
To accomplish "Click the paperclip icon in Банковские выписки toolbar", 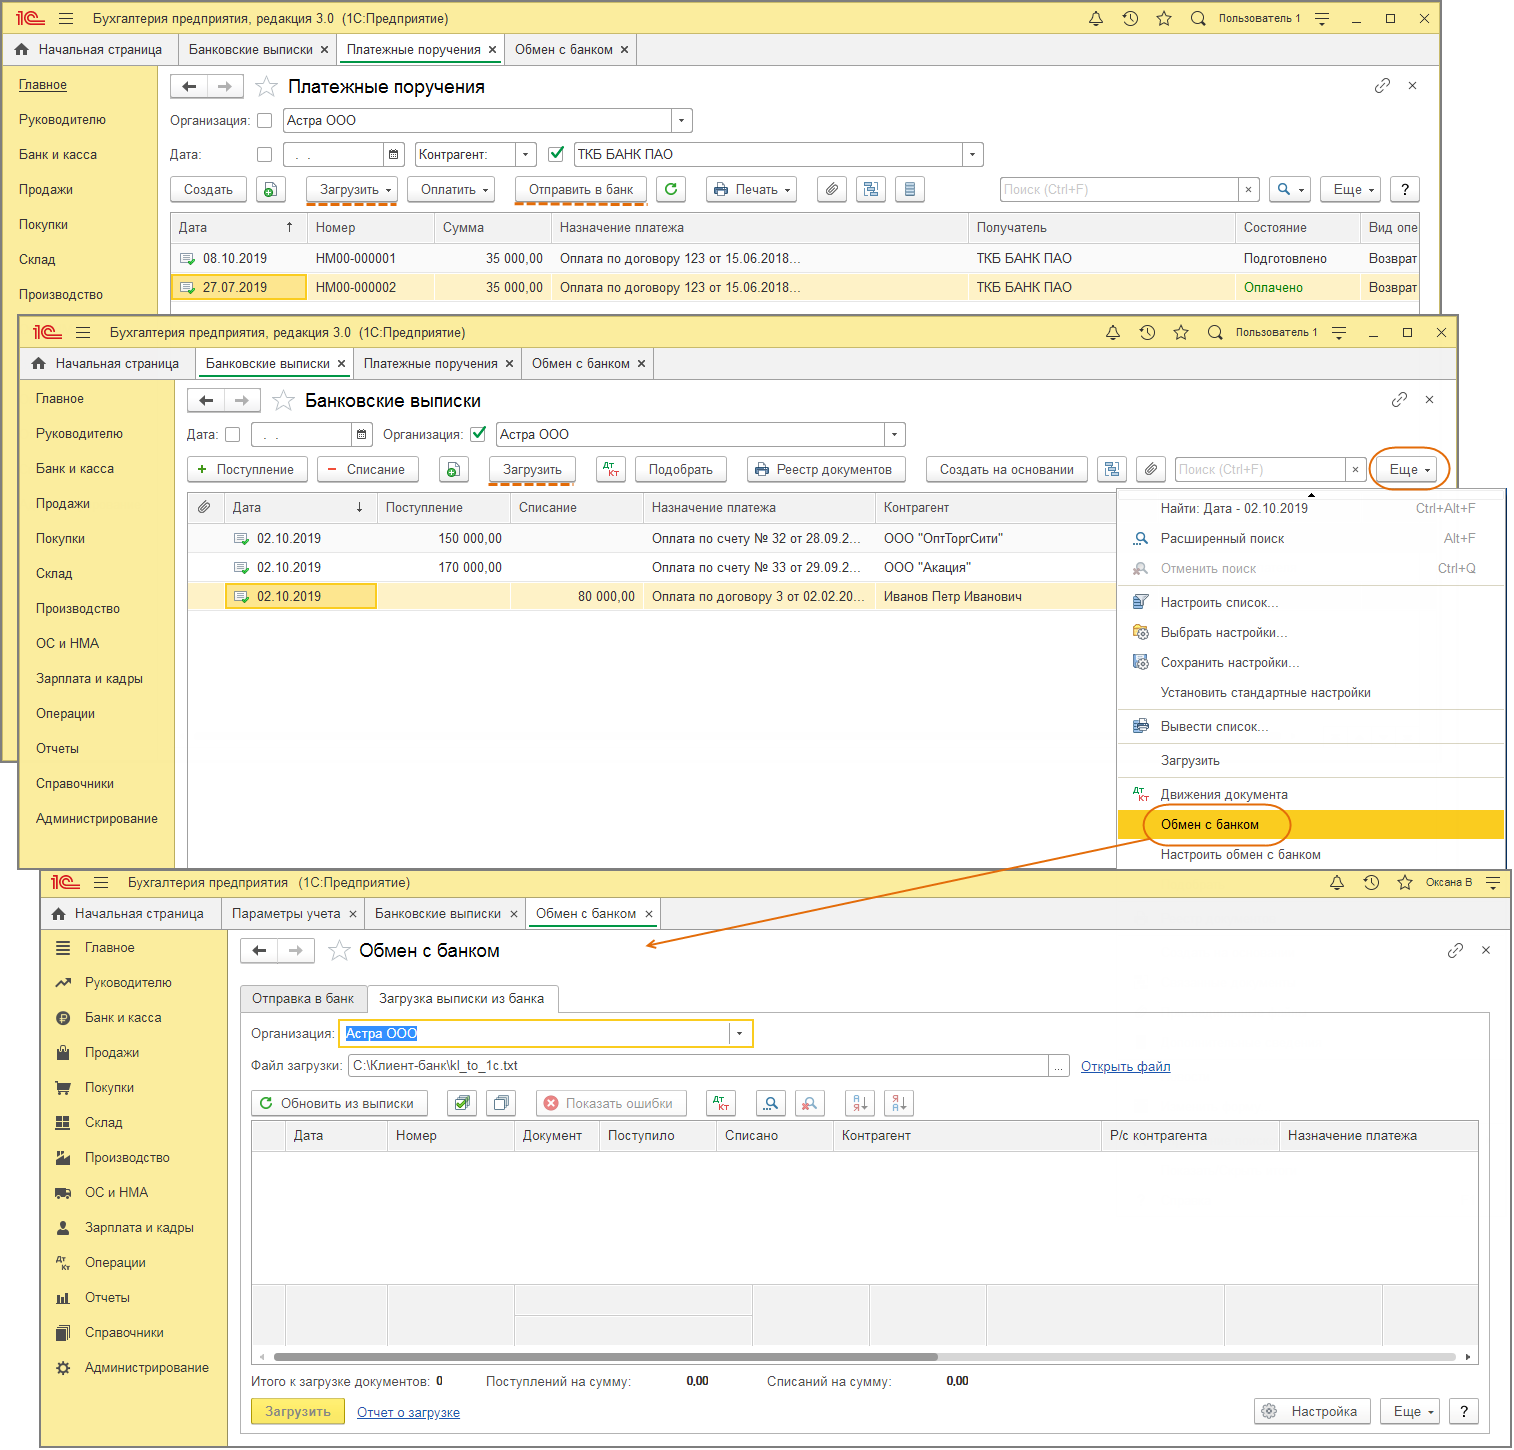I will [x=1151, y=469].
